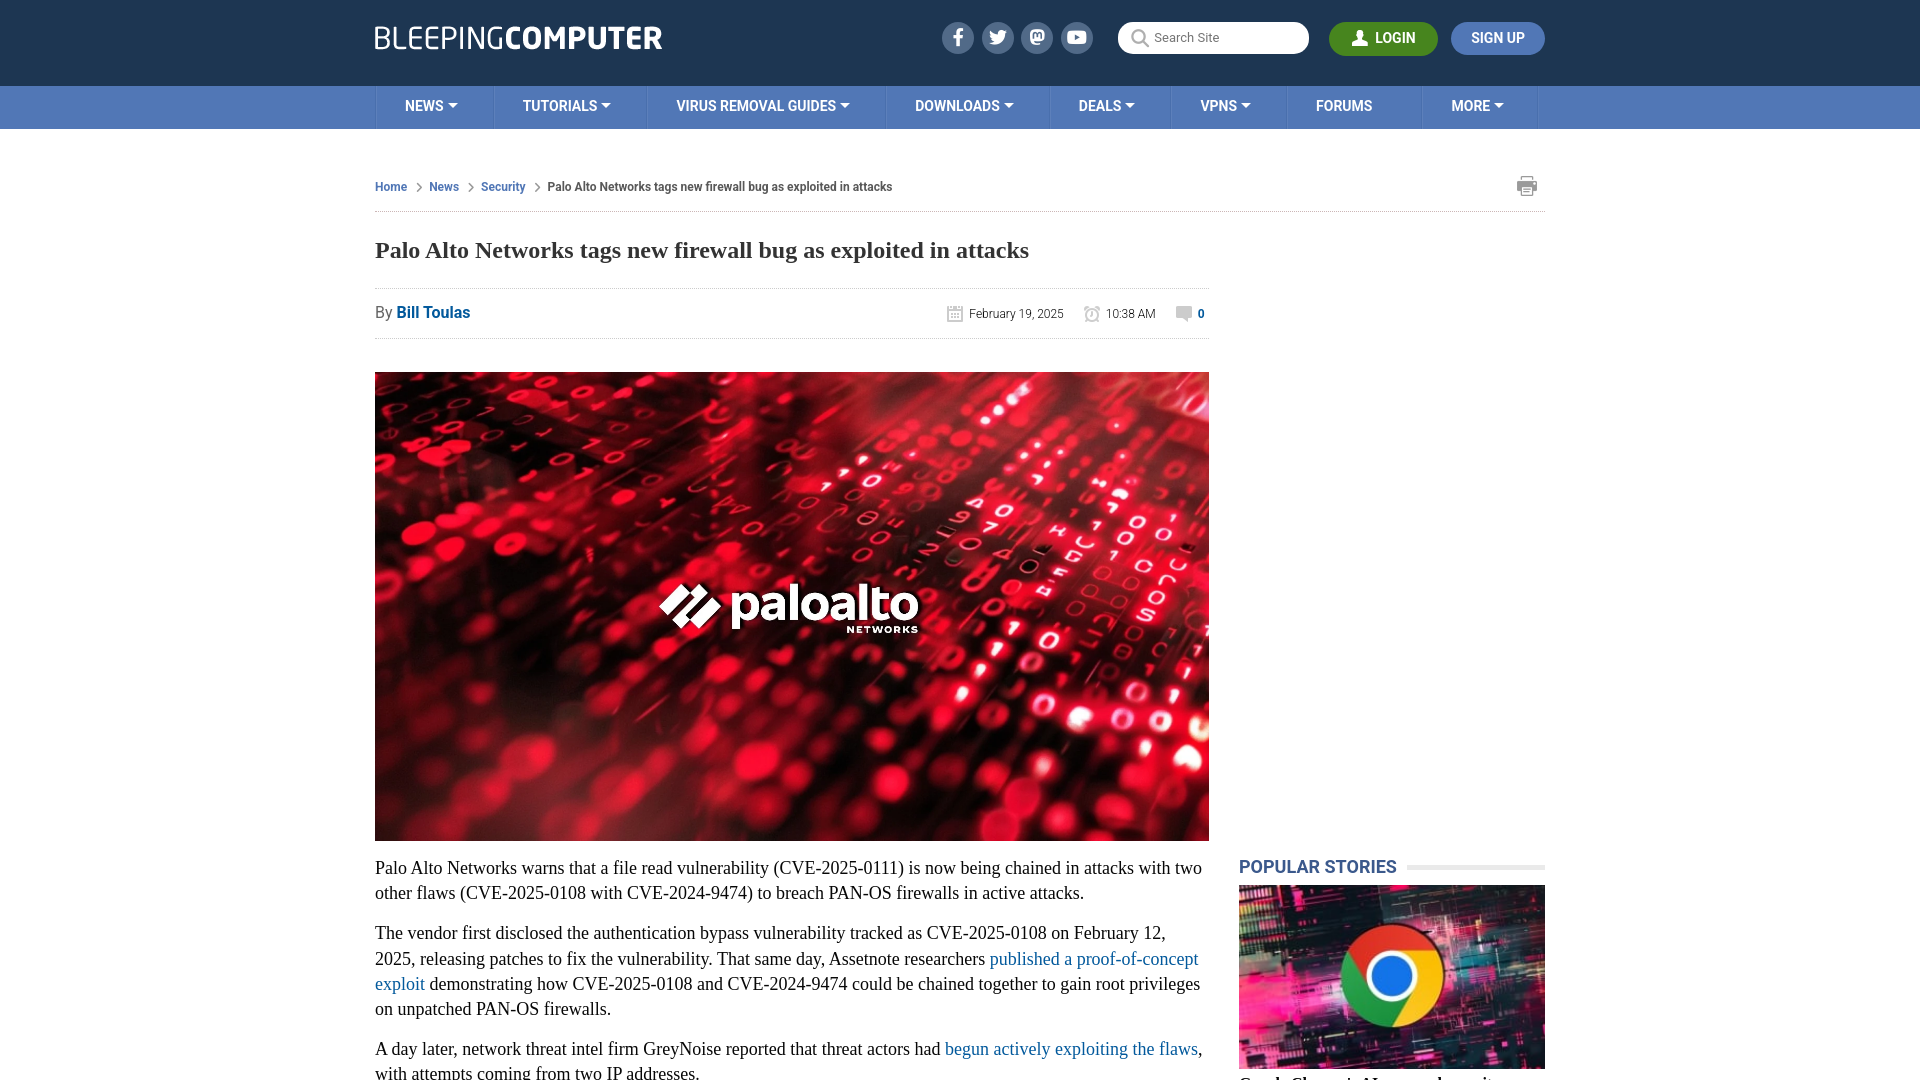The width and height of the screenshot is (1920, 1080).
Task: Open BleepingComputer Twitter profile
Action: pyautogui.click(x=997, y=37)
